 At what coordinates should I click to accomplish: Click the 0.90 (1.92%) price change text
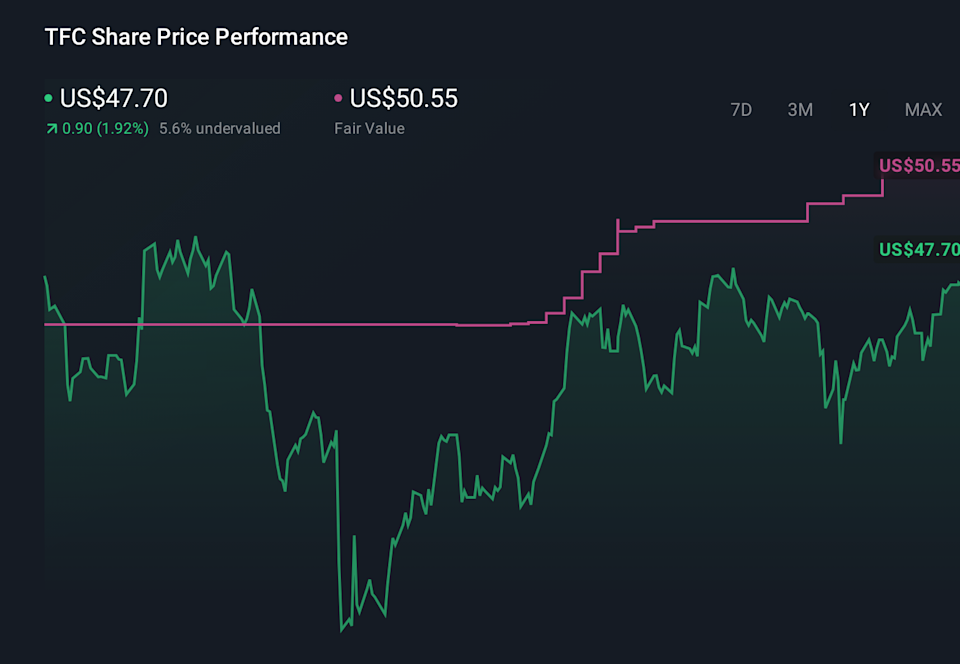coord(105,128)
